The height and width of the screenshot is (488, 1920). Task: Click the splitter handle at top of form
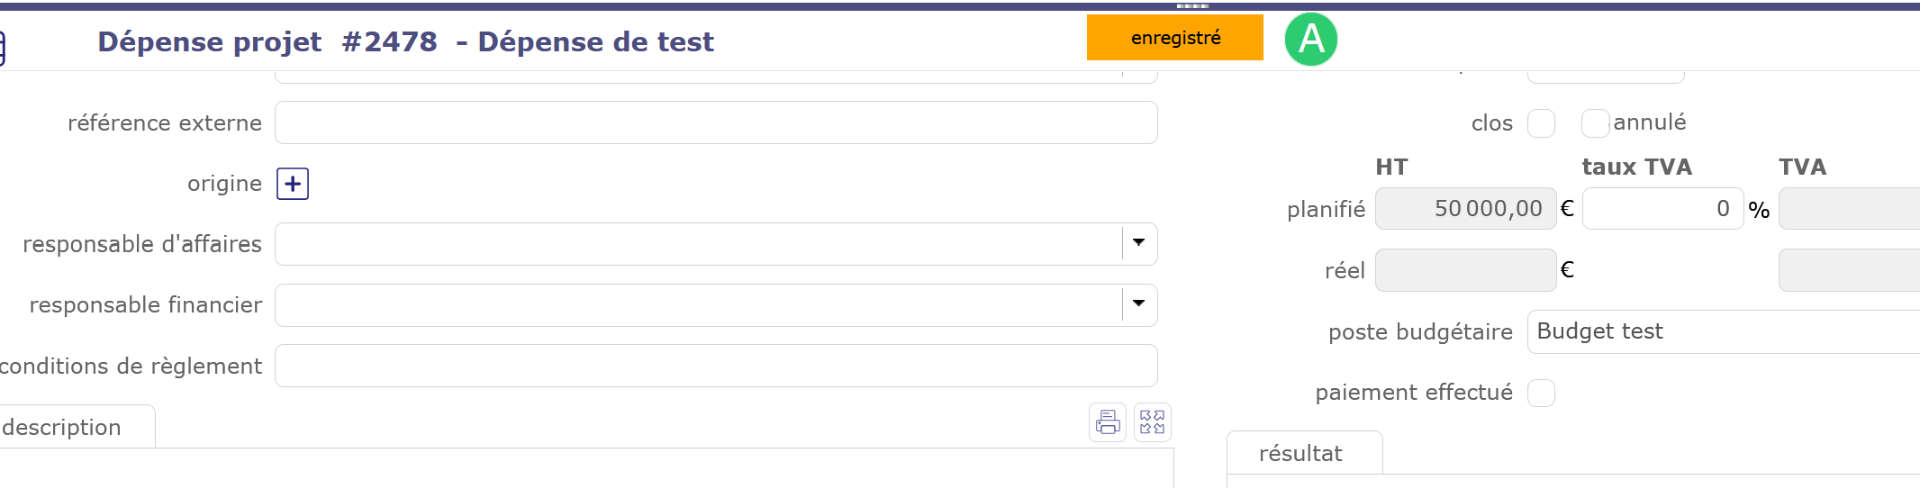click(x=1192, y=6)
